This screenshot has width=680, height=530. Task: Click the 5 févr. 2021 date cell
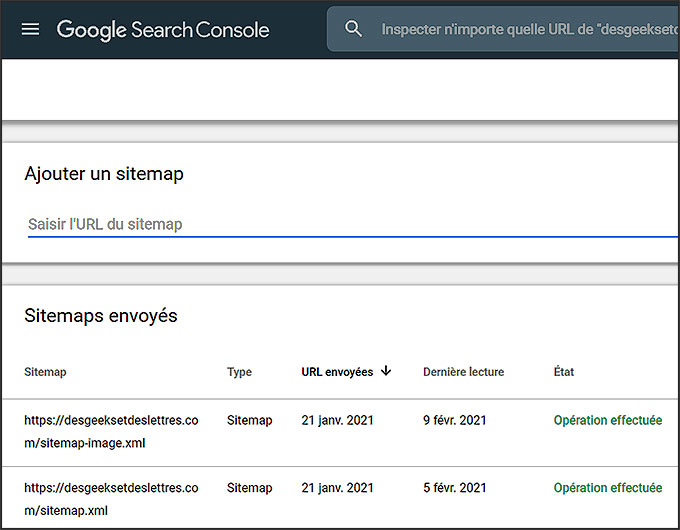click(x=454, y=488)
